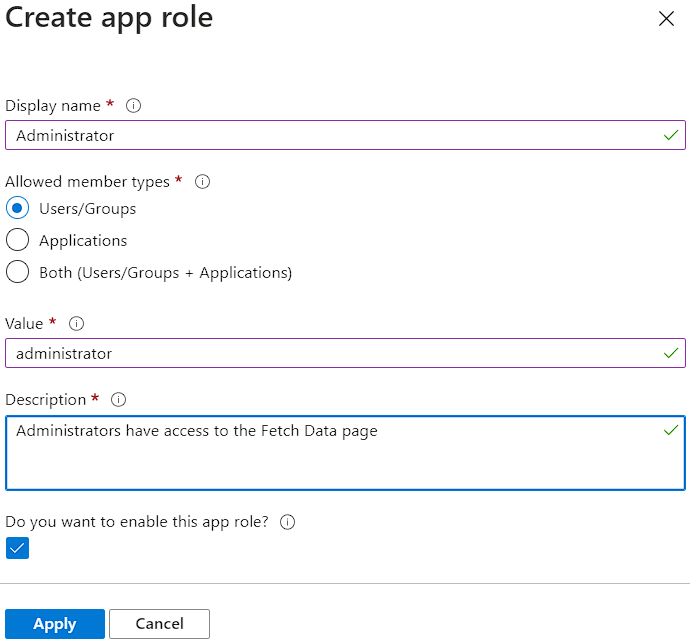Close the Create app role panel
690x640 pixels.
tap(666, 19)
